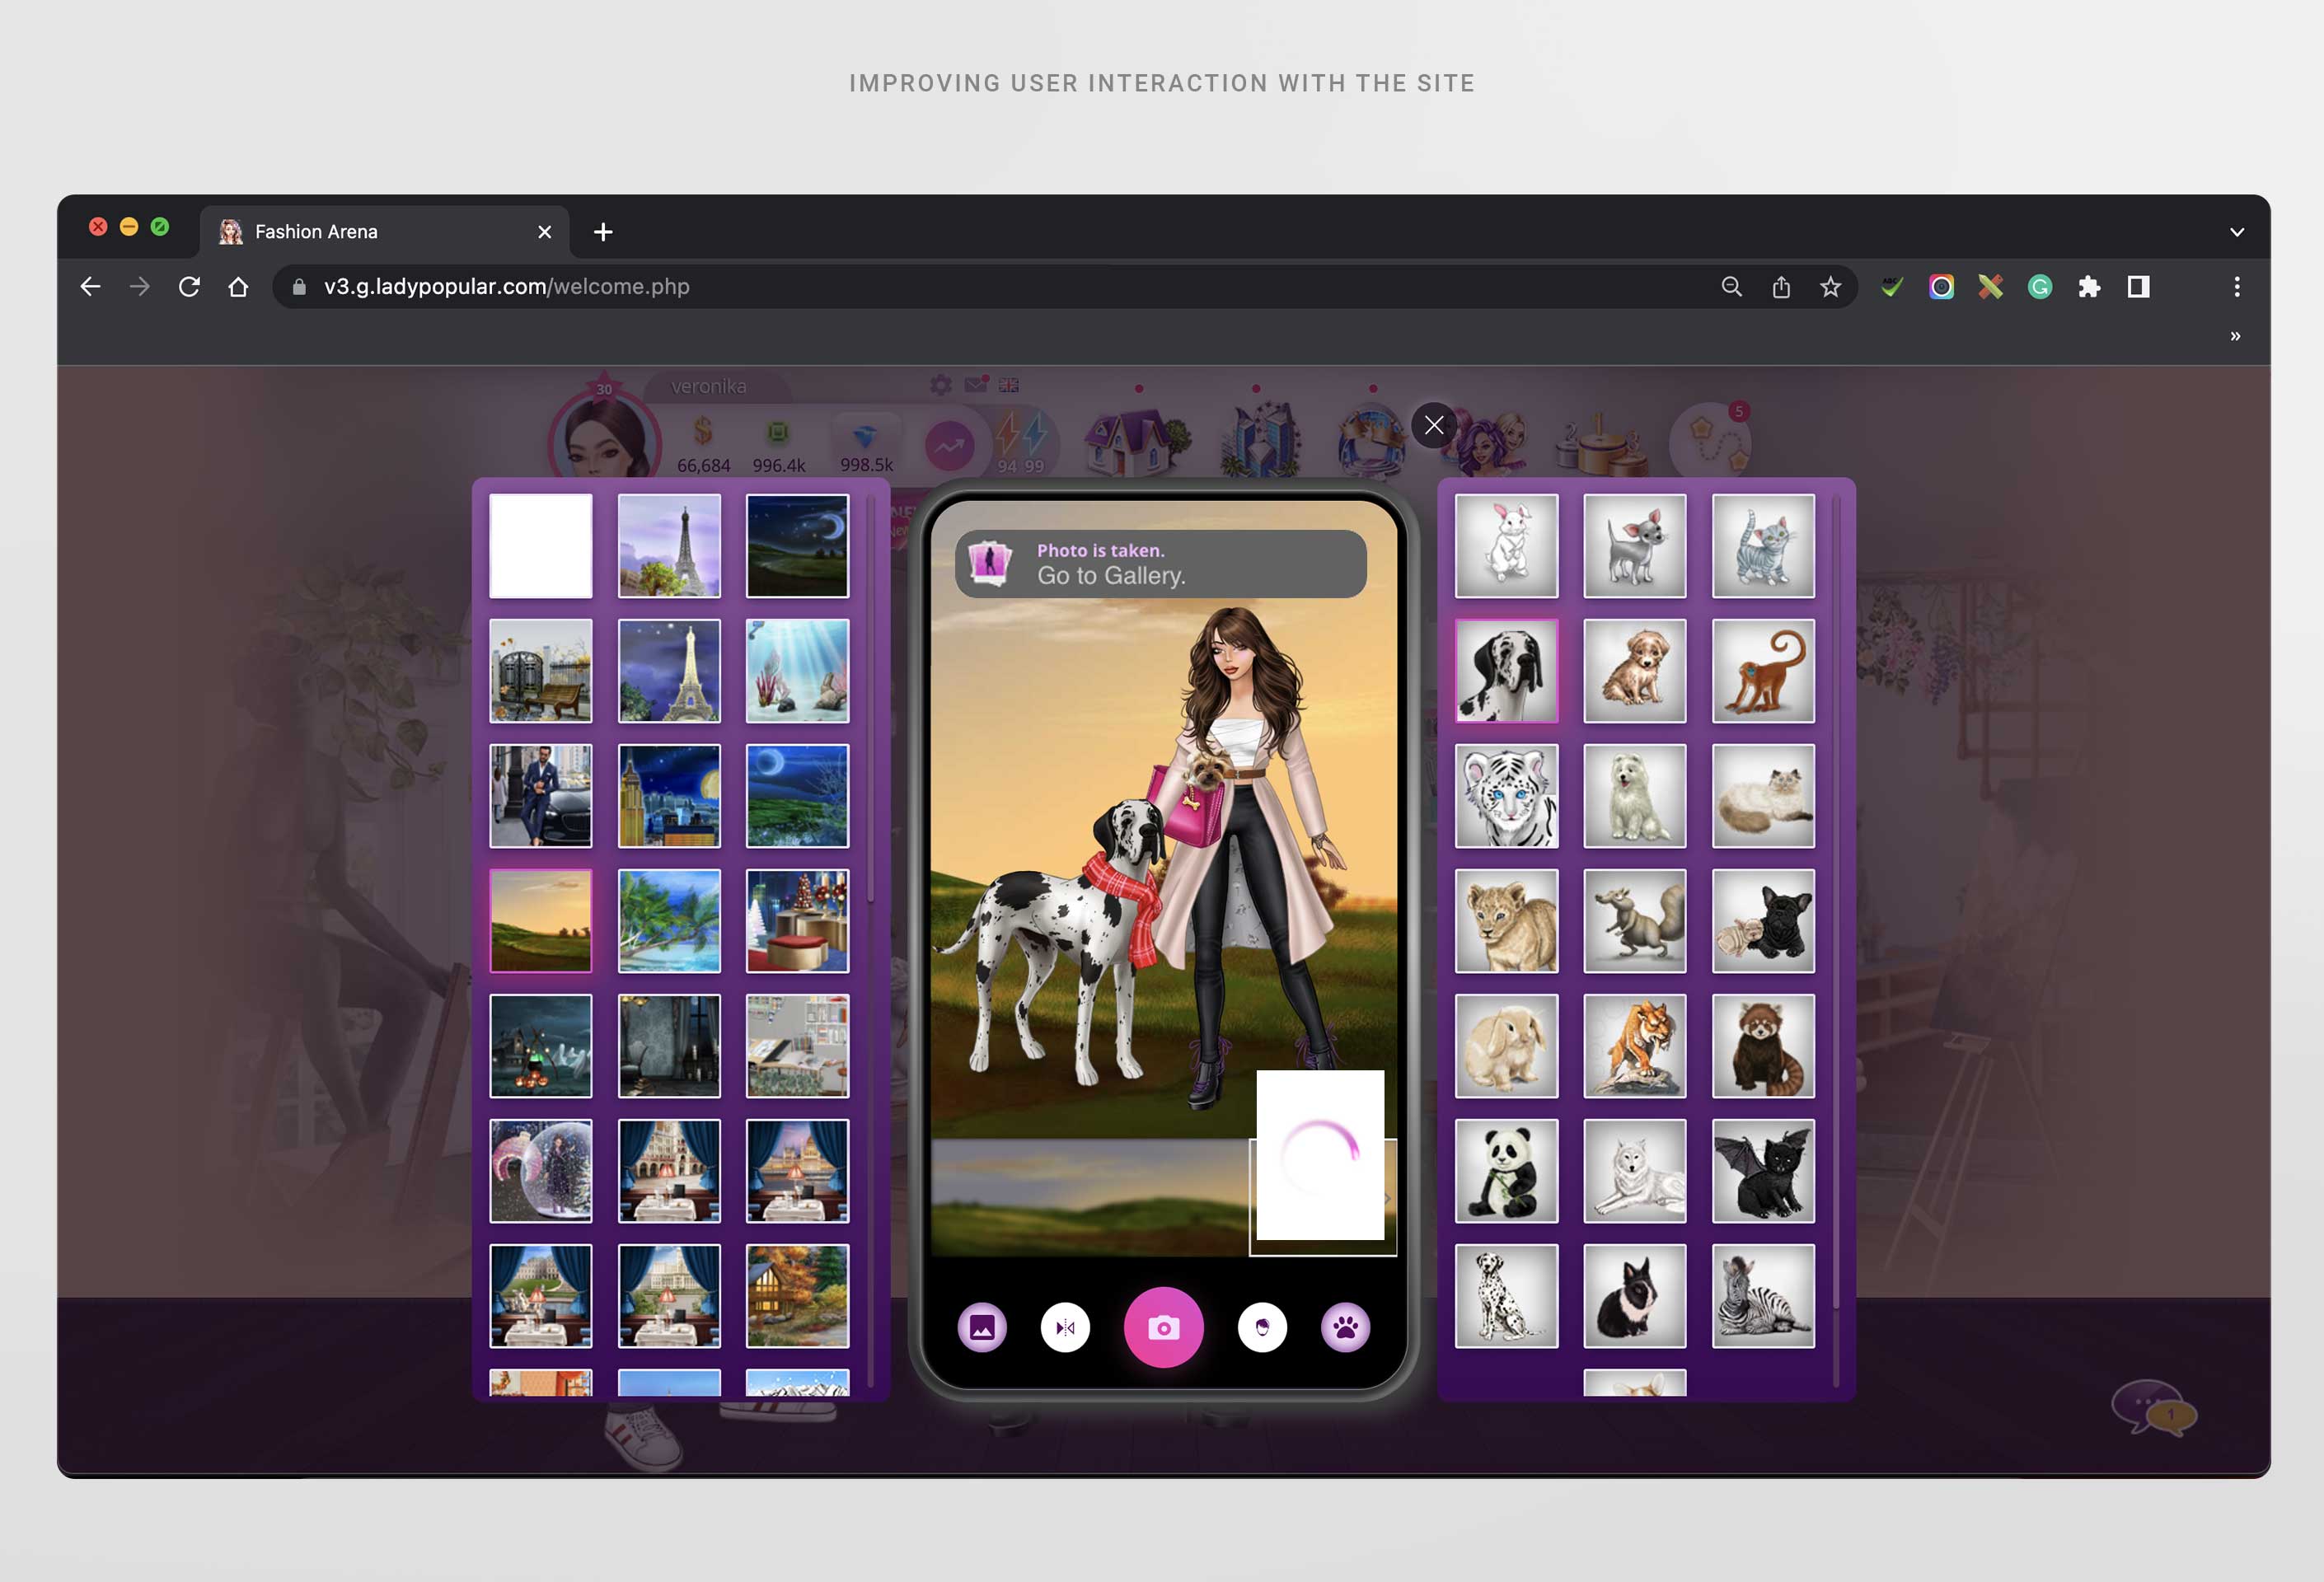
Task: Expand the tab search chevron
Action: coord(2236,232)
